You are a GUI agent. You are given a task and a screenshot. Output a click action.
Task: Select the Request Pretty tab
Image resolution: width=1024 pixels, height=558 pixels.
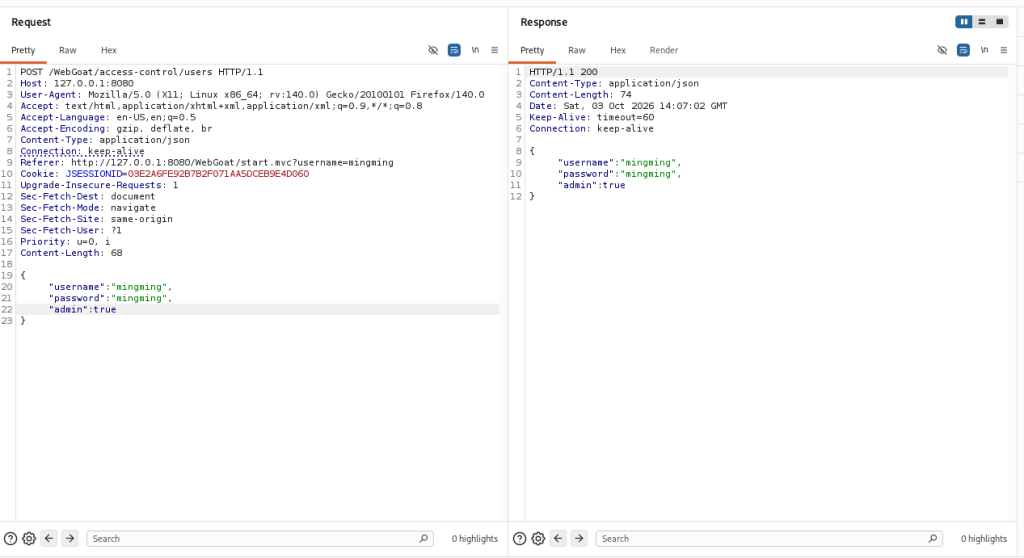coord(23,50)
